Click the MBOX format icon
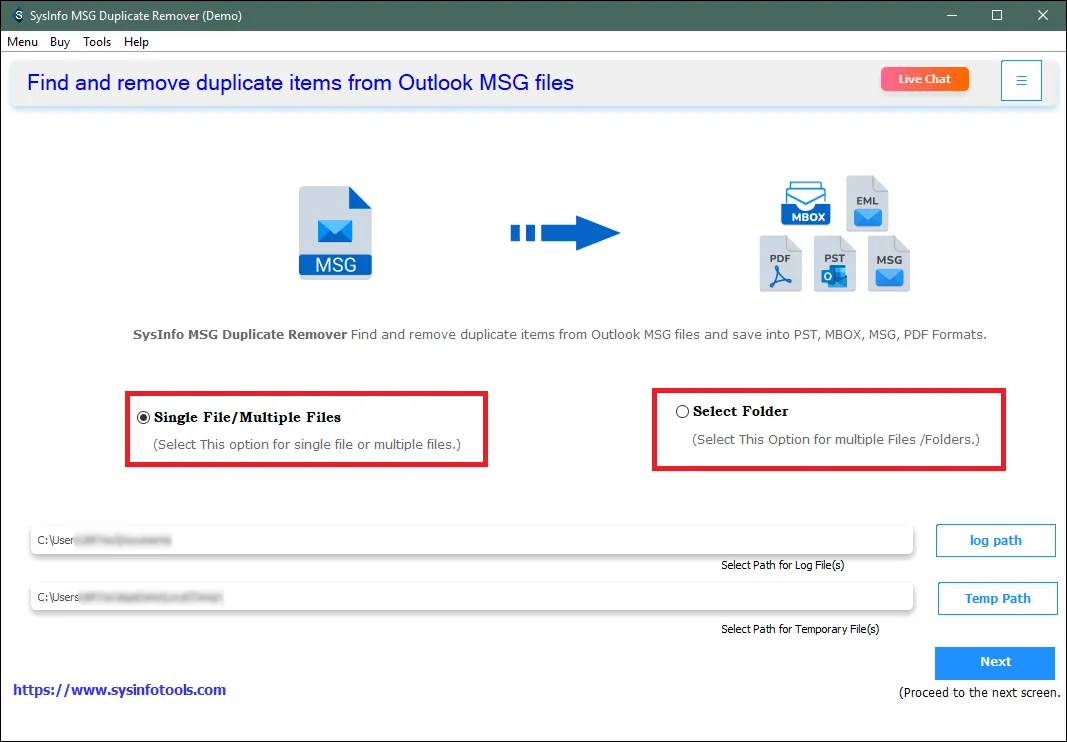The width and height of the screenshot is (1067, 742). click(x=806, y=202)
